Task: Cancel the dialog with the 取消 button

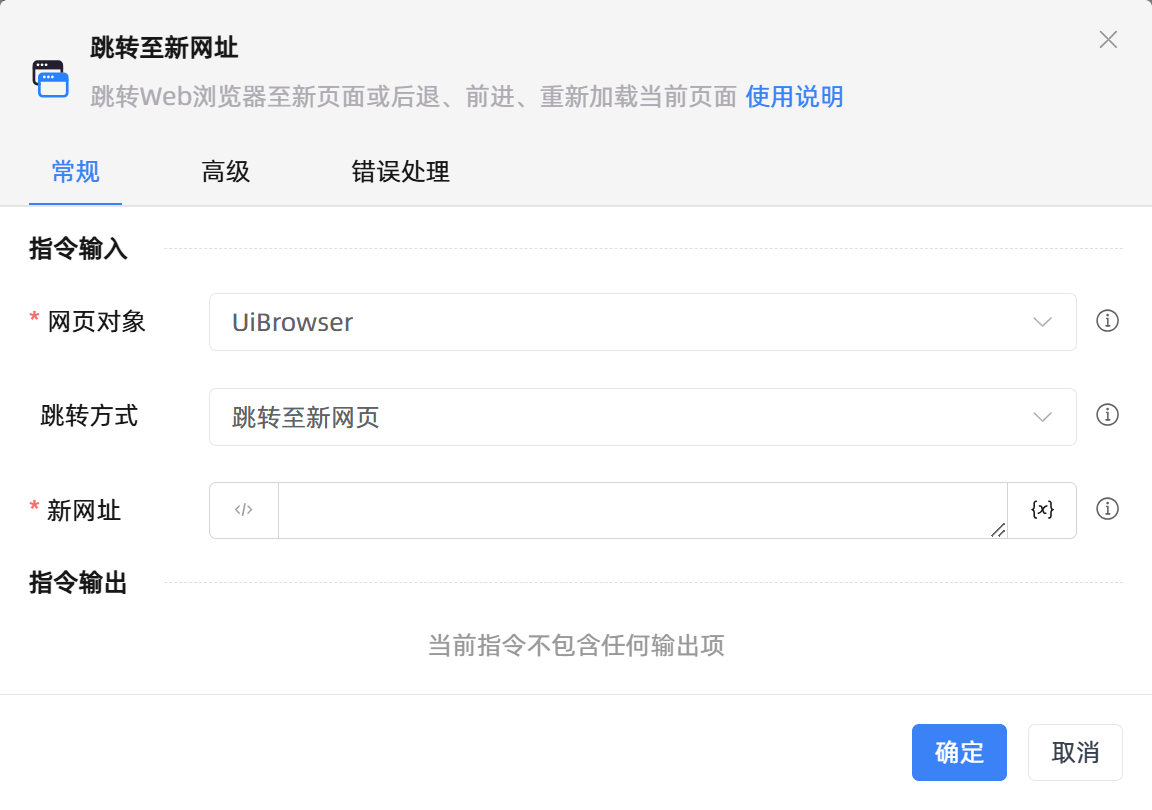Action: pyautogui.click(x=1075, y=752)
